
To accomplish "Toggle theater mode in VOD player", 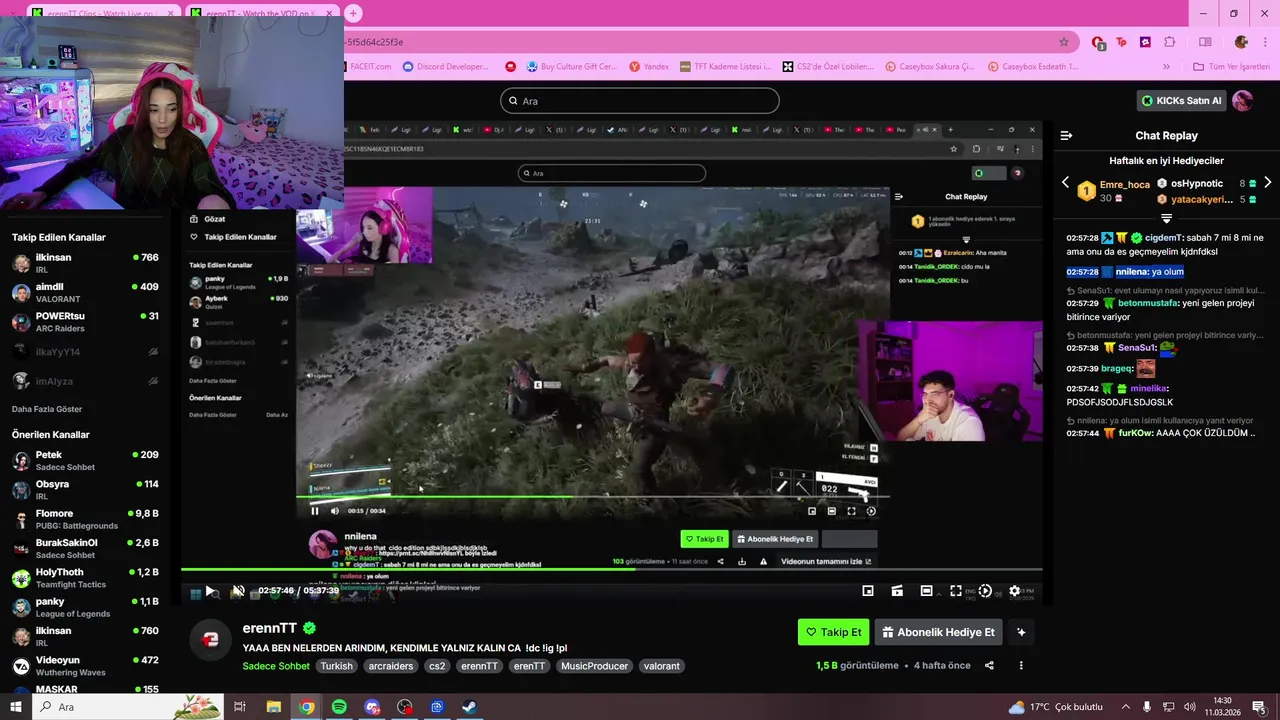I will pyautogui.click(x=926, y=591).
